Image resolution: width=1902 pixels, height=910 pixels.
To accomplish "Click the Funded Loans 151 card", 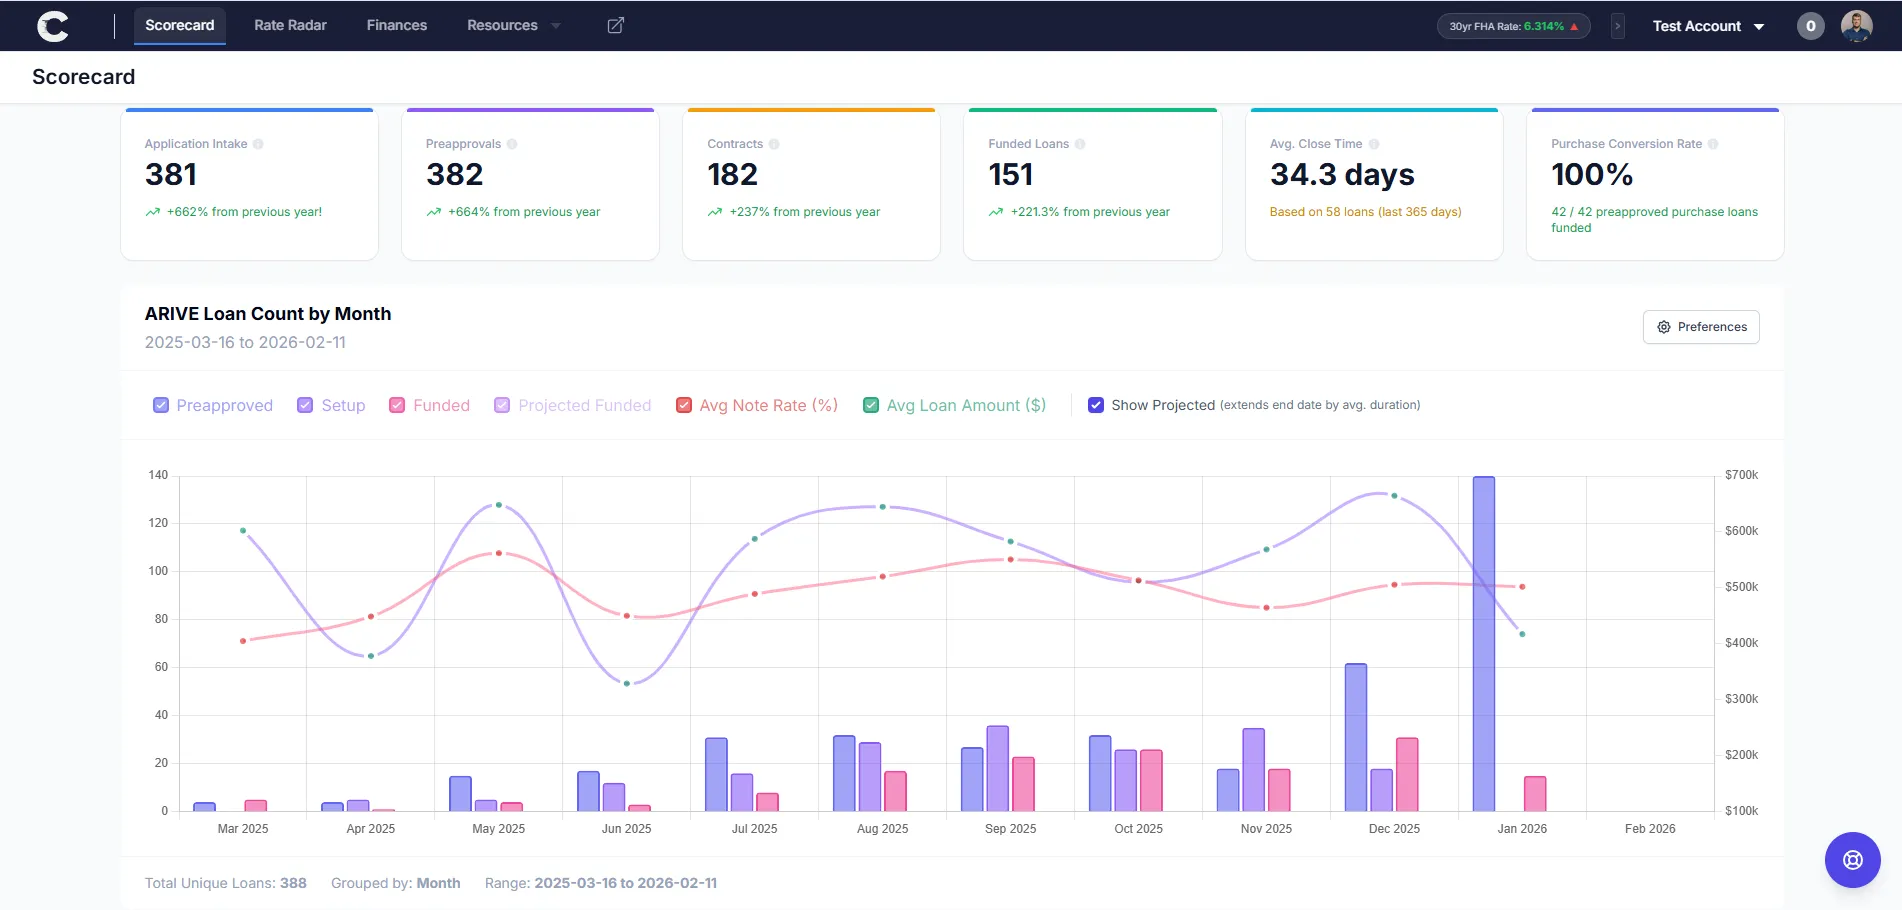I will [x=1092, y=184].
